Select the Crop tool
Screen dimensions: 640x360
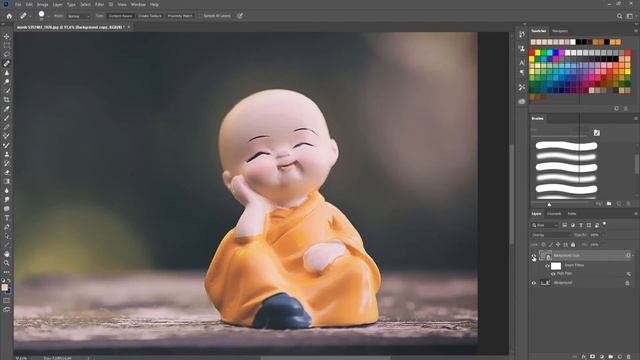[x=7, y=100]
